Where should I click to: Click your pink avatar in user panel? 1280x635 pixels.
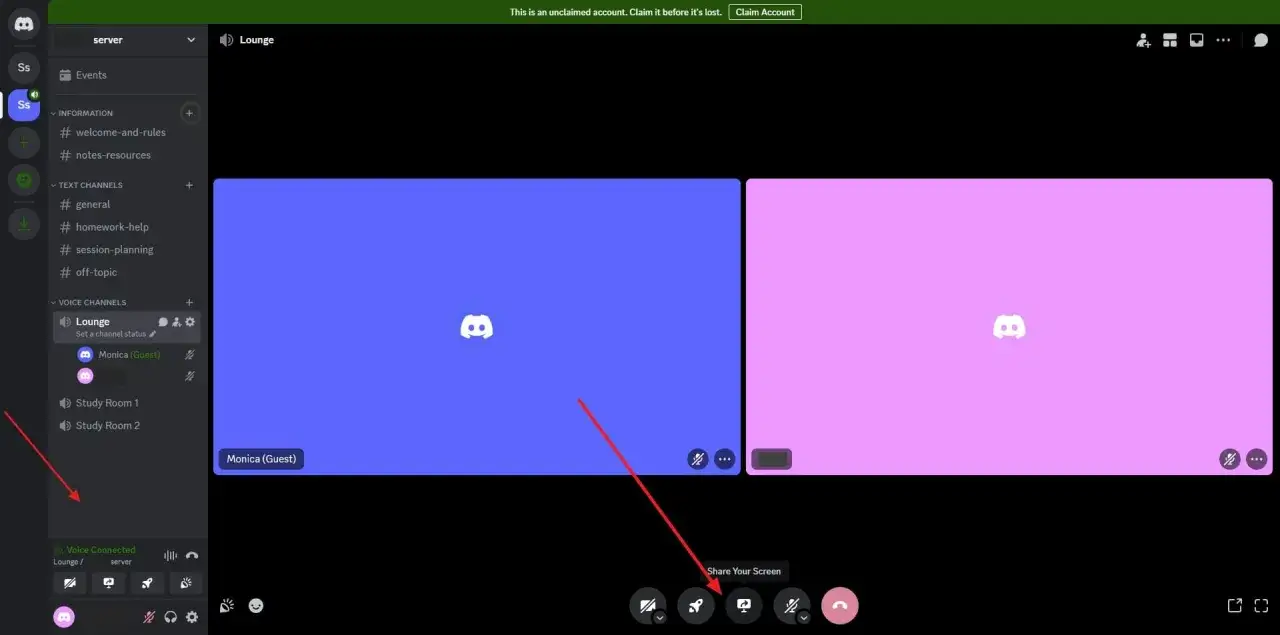(x=64, y=617)
